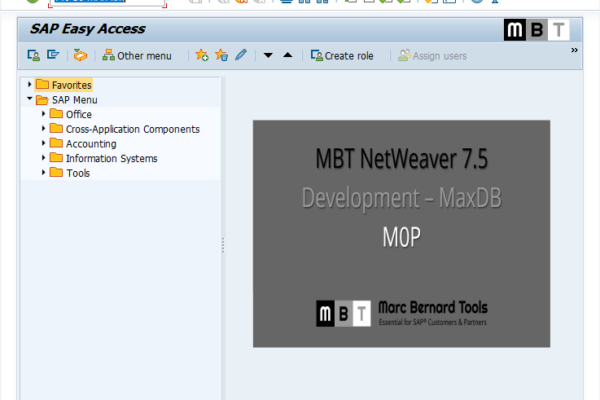Show more toolbar items via overflow chevron
Screen dimensions: 600x400
point(574,50)
